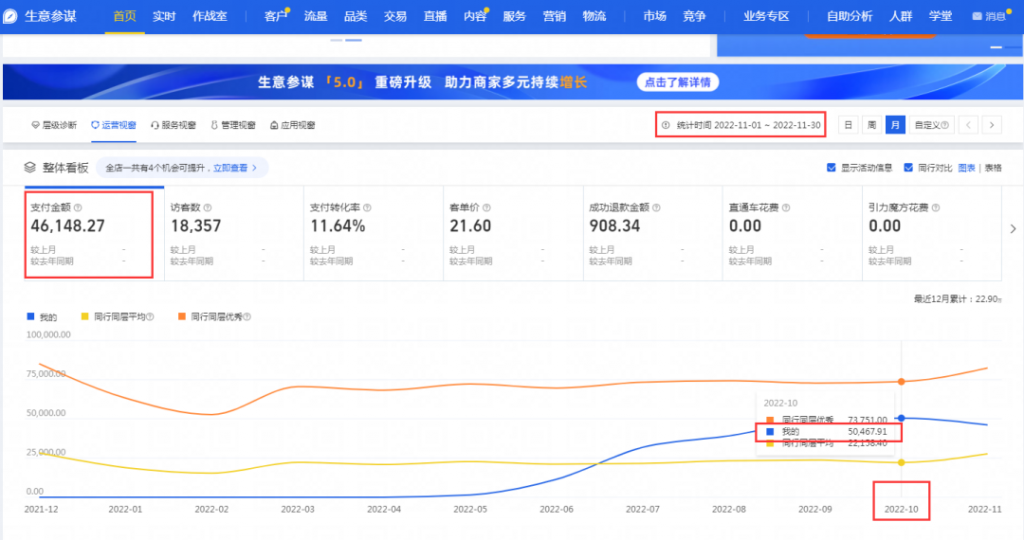Open the 业务专区 nav item

pos(766,16)
